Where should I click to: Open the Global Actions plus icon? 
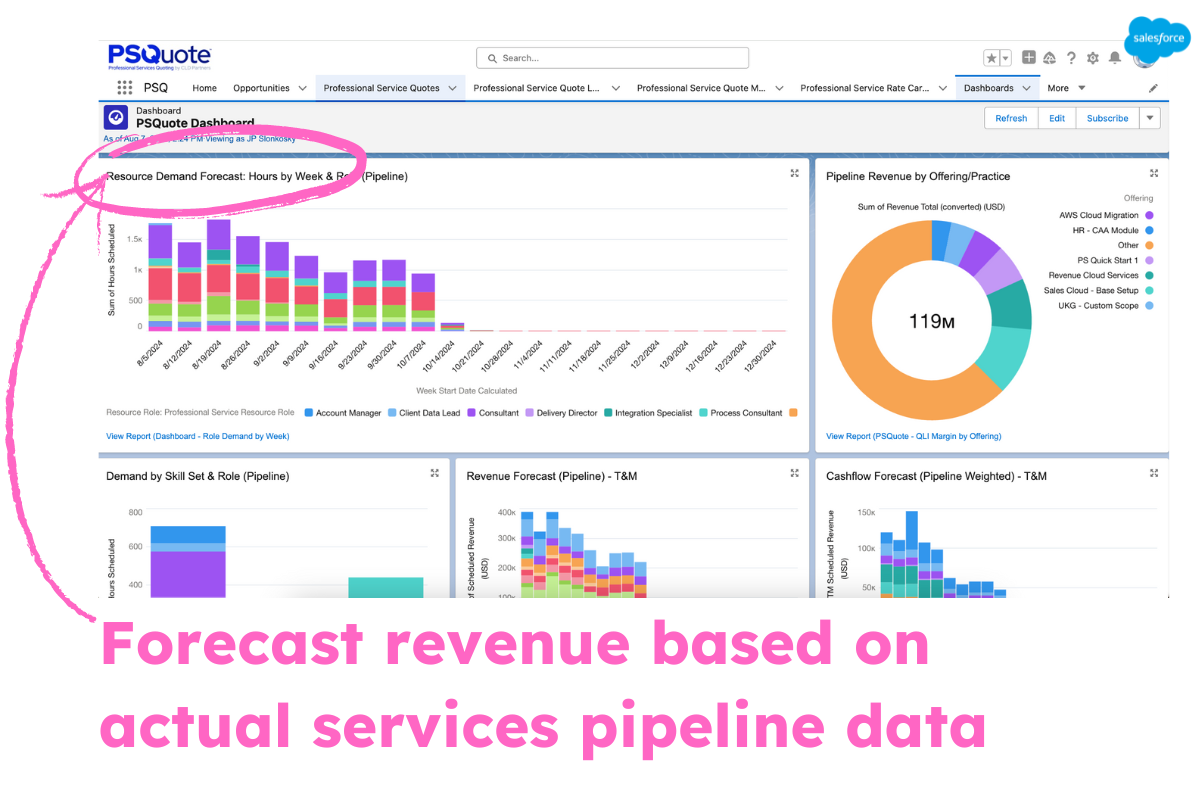tap(1029, 58)
